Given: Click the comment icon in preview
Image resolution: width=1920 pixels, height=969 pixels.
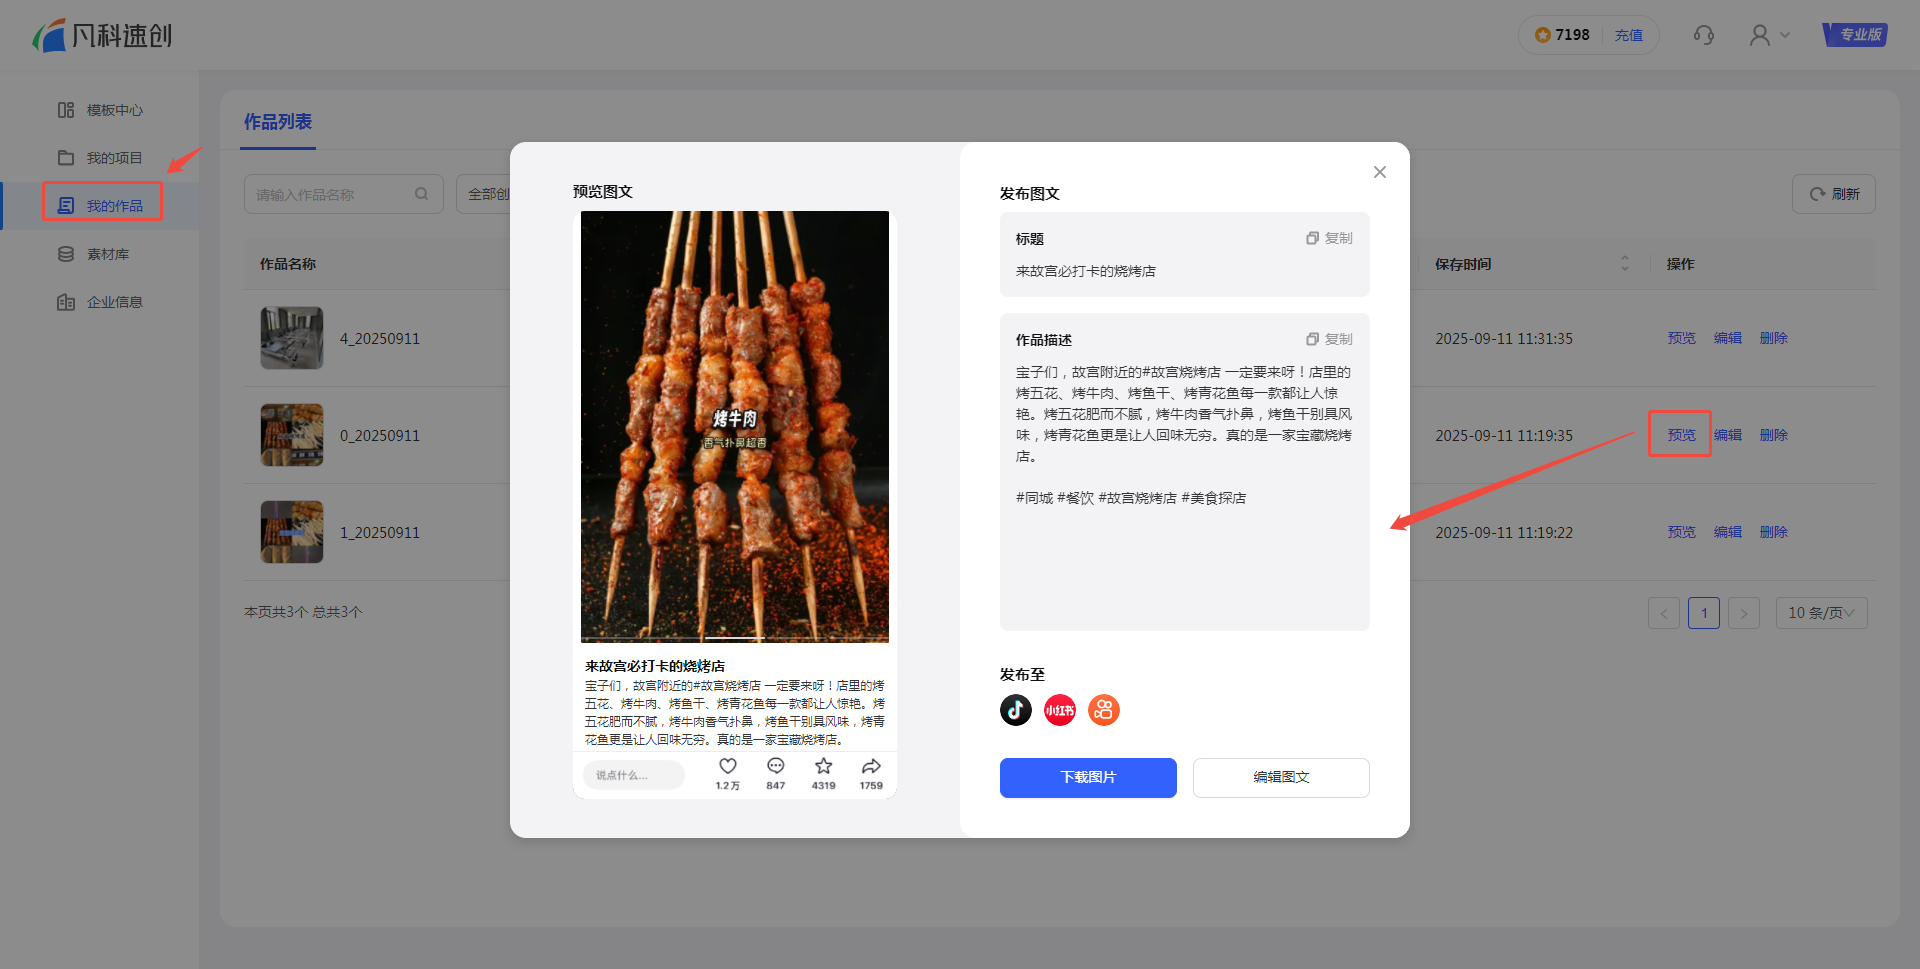Looking at the screenshot, I should [x=776, y=766].
